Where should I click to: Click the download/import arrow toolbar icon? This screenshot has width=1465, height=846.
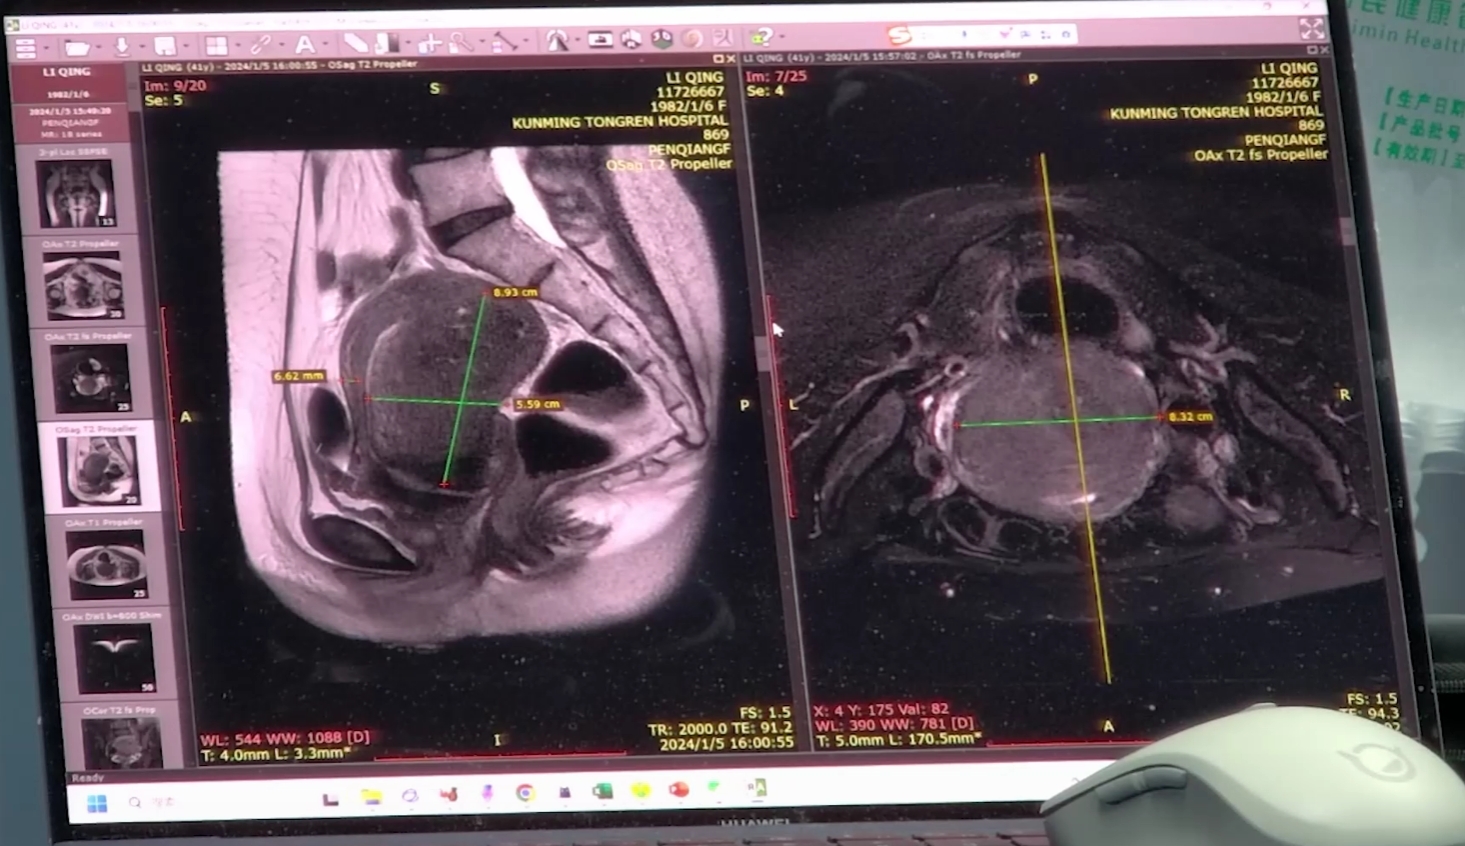[122, 46]
